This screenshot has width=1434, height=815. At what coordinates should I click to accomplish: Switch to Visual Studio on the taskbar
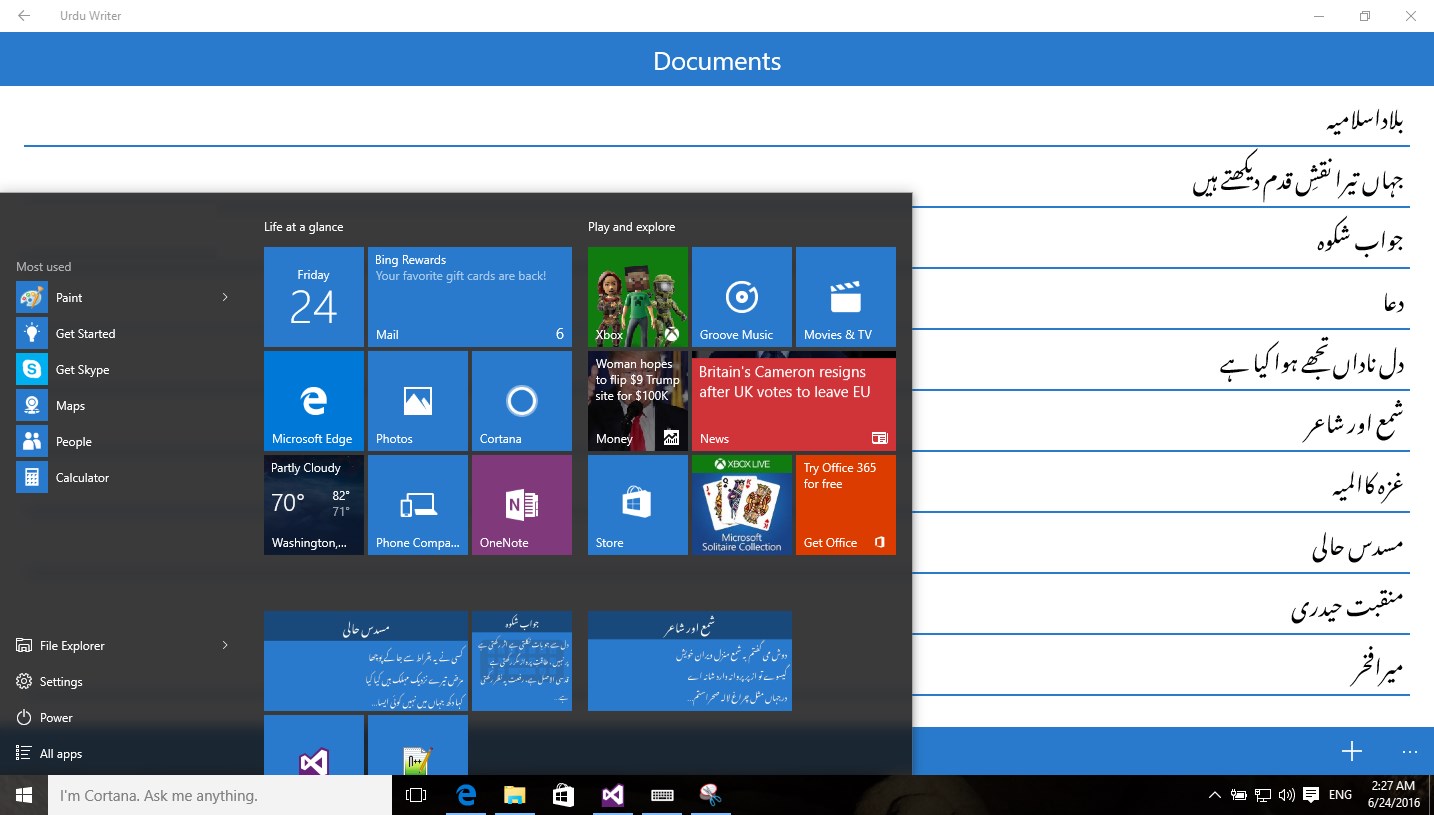[612, 795]
